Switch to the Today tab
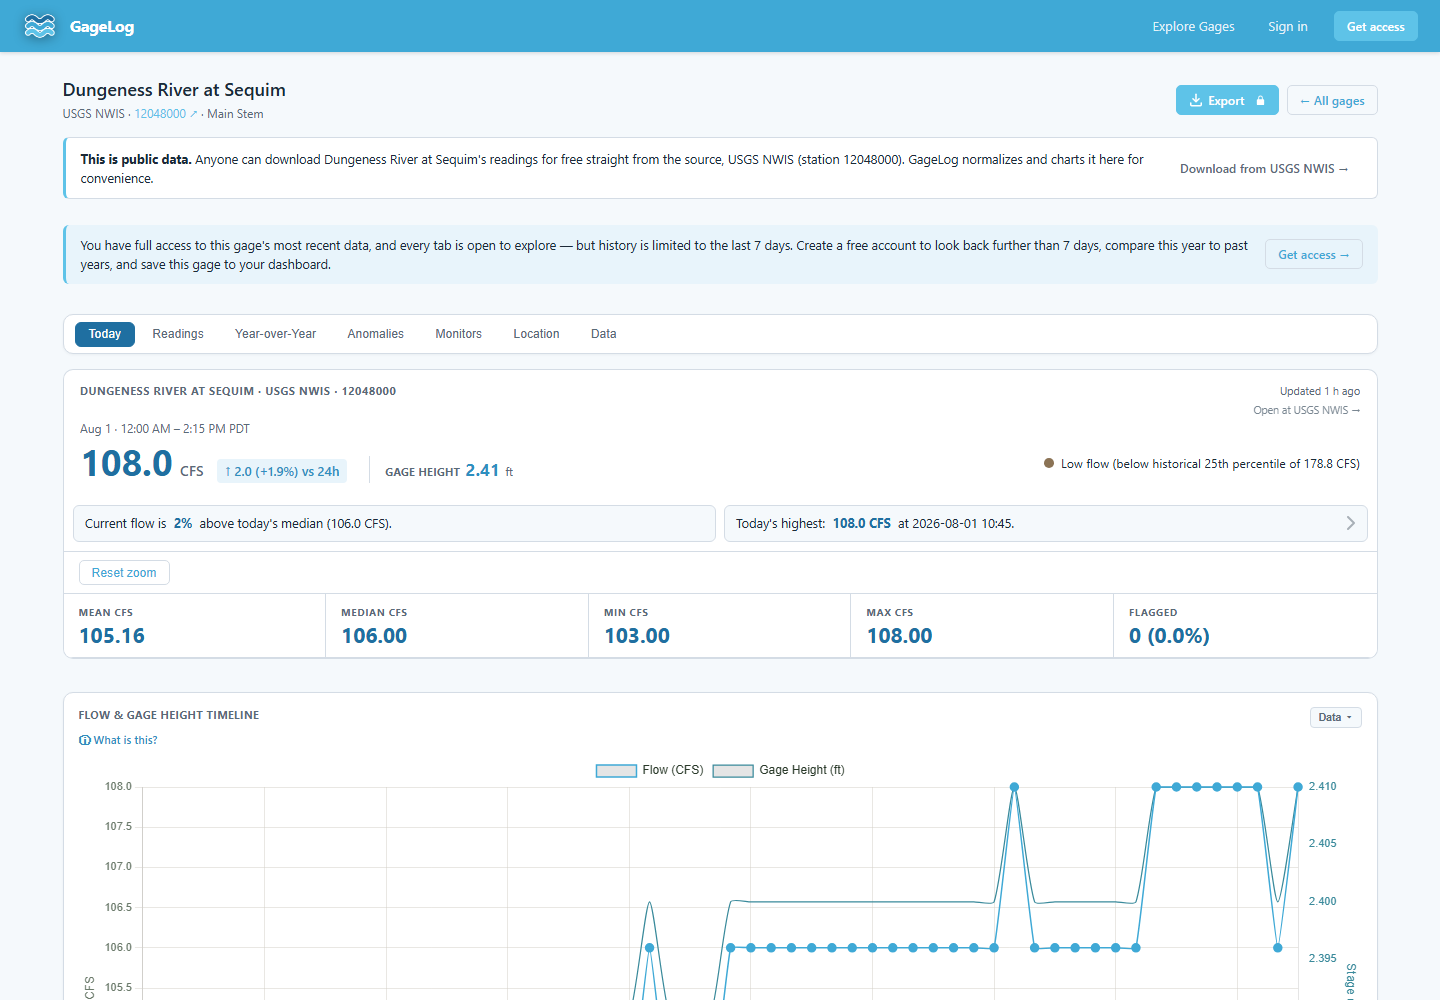The image size is (1440, 1000). coord(105,334)
